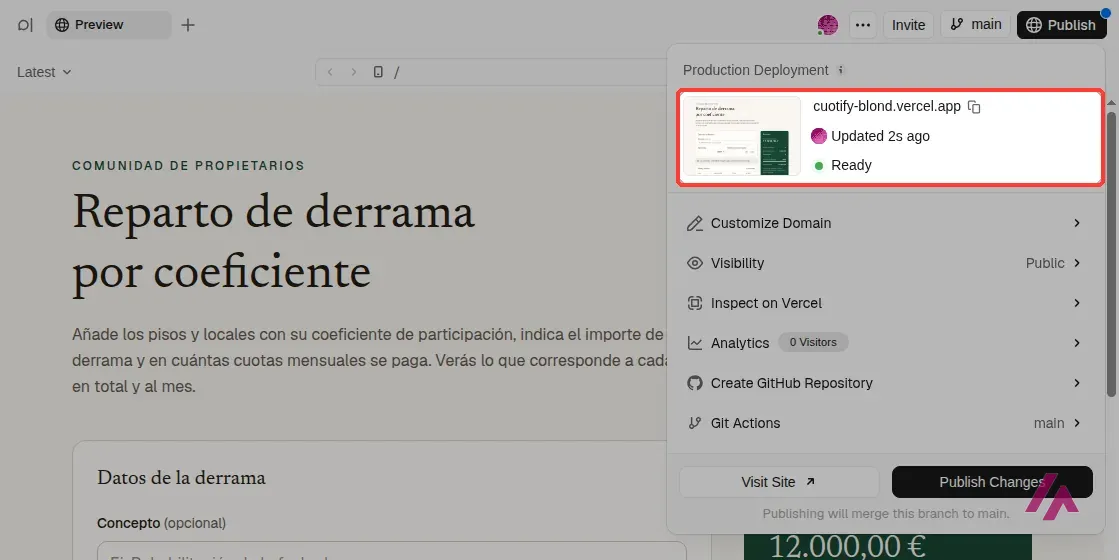Click the Publish button in header
The height and width of the screenshot is (560, 1119).
[1061, 25]
